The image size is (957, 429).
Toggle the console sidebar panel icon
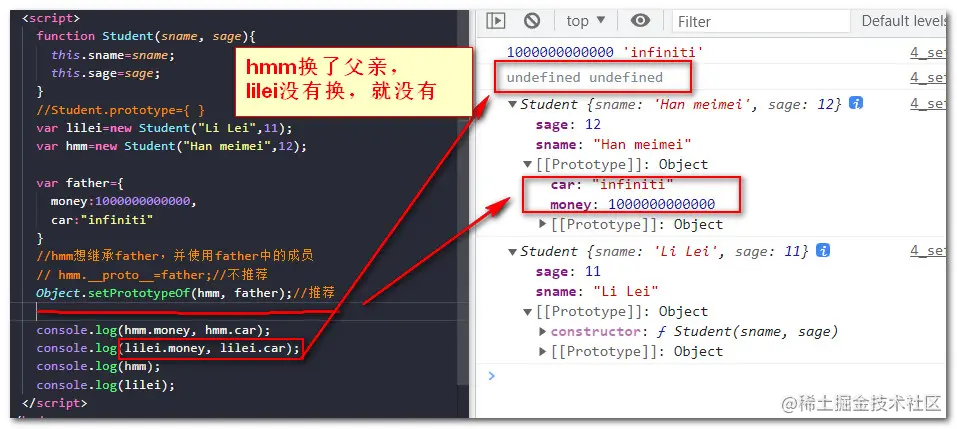[496, 21]
